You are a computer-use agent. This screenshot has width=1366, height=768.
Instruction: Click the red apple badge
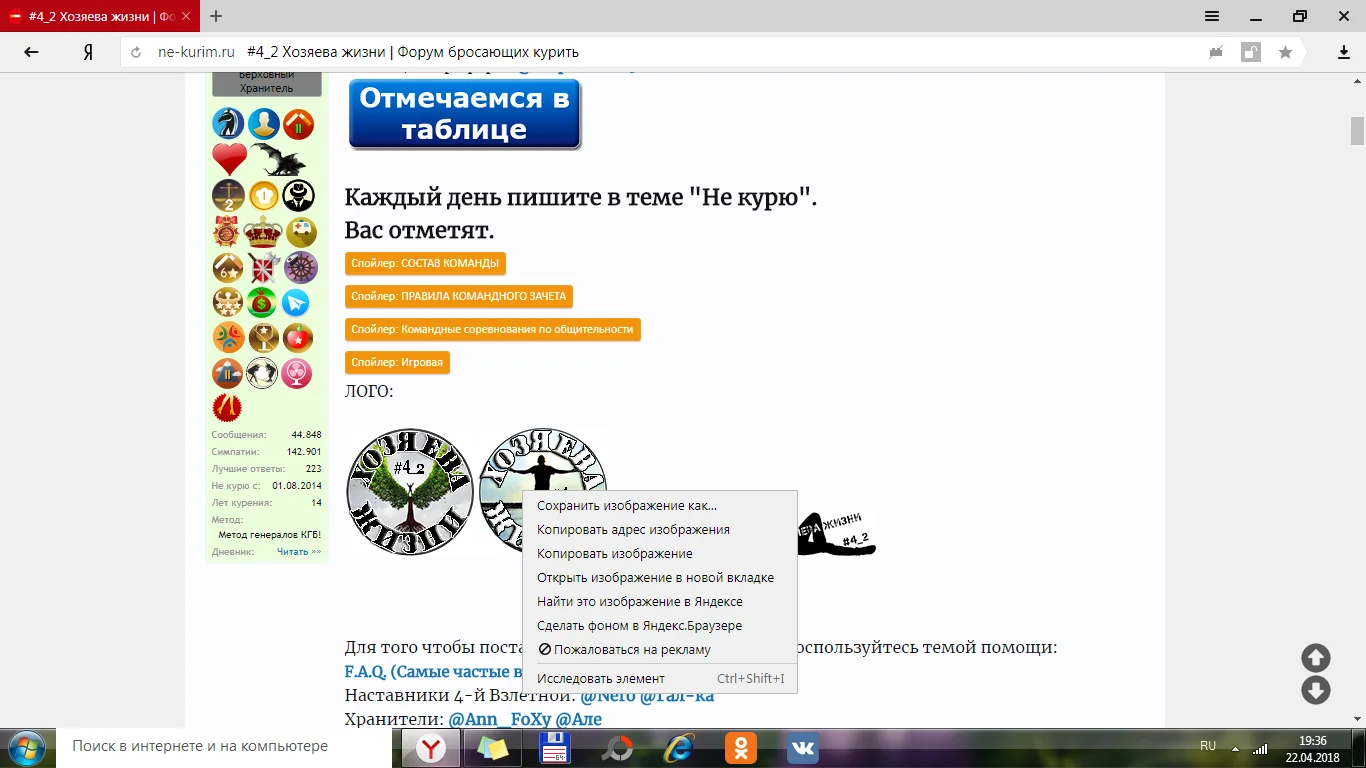point(298,337)
